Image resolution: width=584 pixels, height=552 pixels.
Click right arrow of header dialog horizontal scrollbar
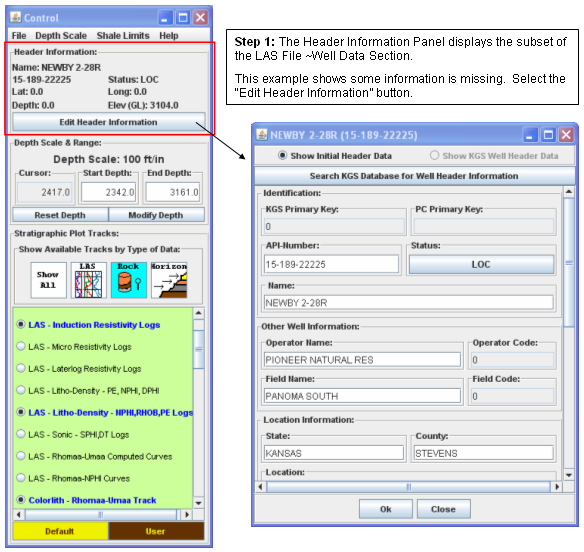(x=557, y=486)
